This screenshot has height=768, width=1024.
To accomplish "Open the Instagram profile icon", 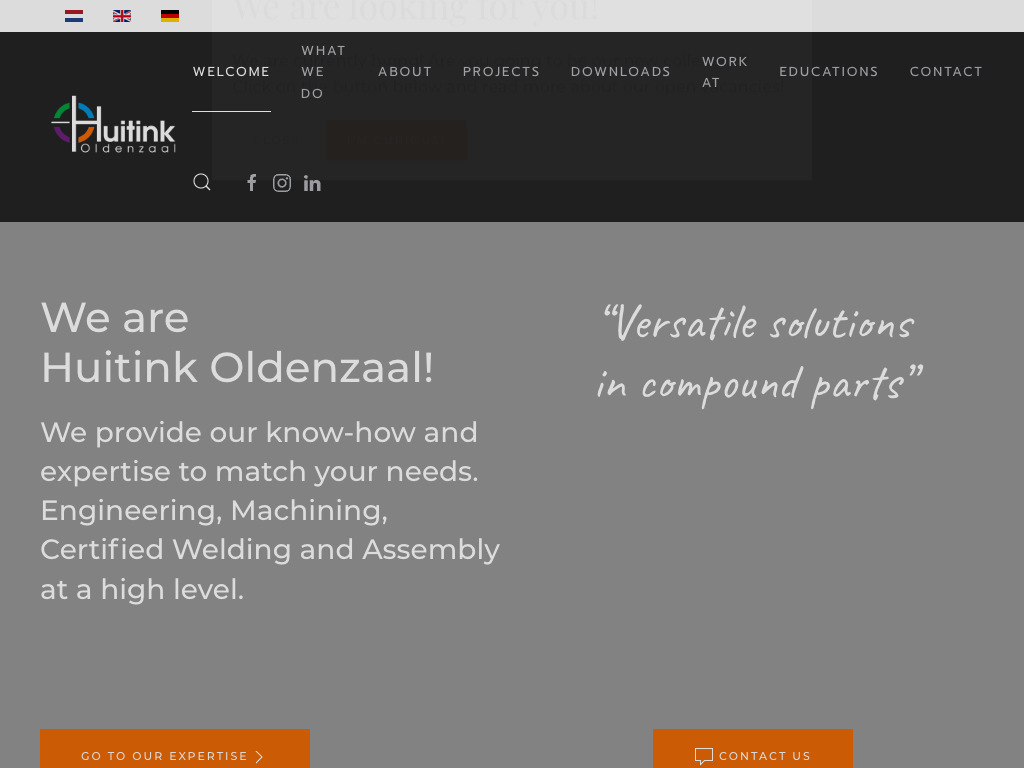I will coord(282,183).
